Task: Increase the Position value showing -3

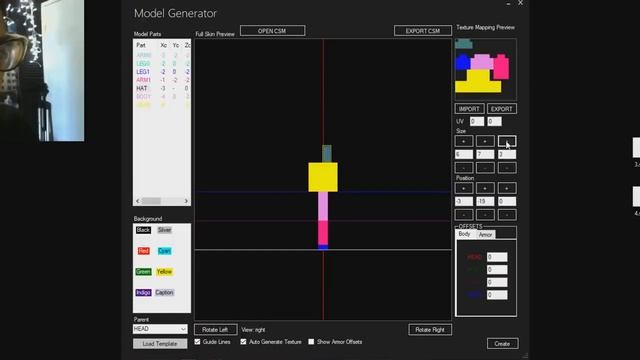Action: tap(464, 188)
